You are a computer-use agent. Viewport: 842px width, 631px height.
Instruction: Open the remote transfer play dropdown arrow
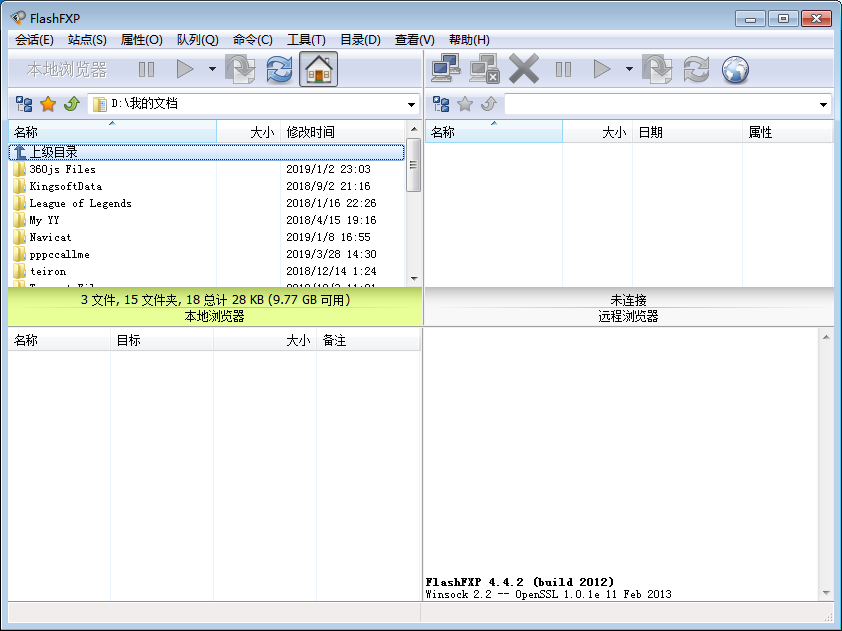pyautogui.click(x=629, y=69)
